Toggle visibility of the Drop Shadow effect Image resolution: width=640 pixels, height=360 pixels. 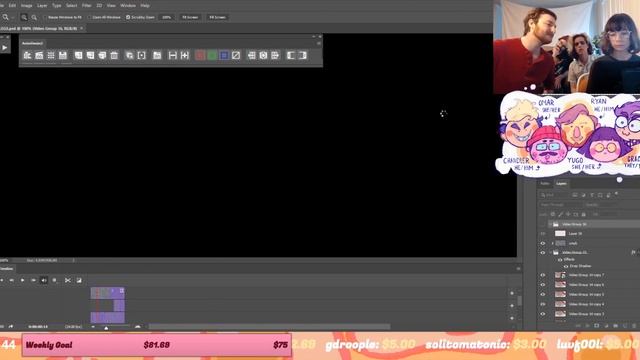566,266
